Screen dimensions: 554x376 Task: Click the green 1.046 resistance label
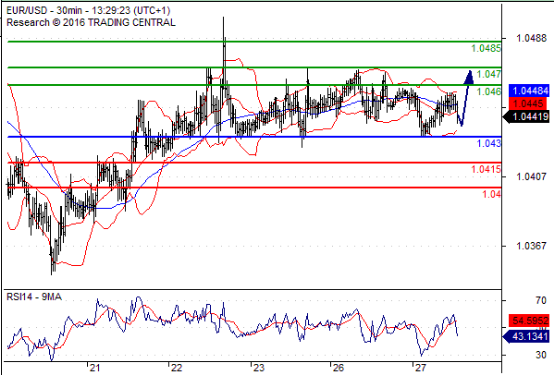[x=489, y=92]
